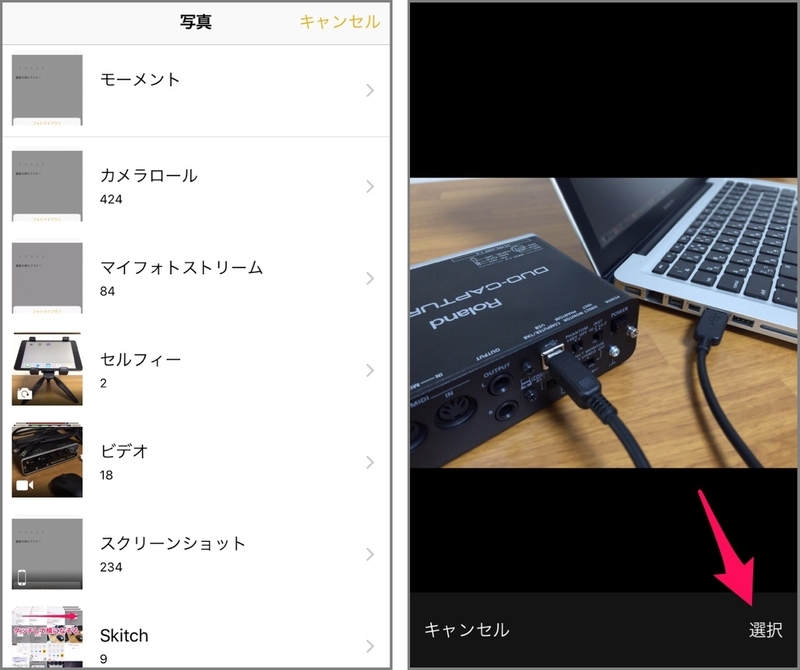
Task: Tap the セルフィー album camera icon thumbnail
Action: [x=47, y=370]
